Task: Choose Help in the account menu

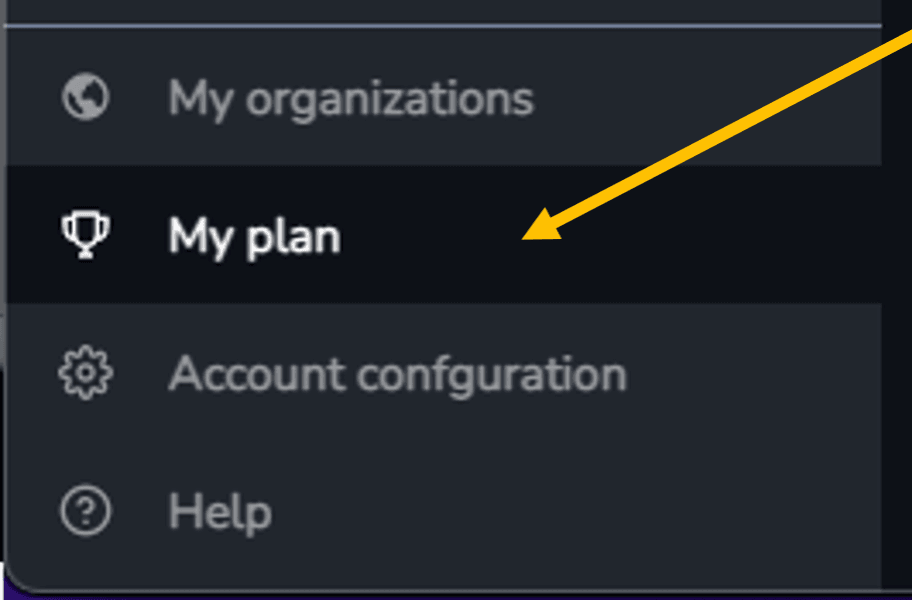Action: [444, 510]
